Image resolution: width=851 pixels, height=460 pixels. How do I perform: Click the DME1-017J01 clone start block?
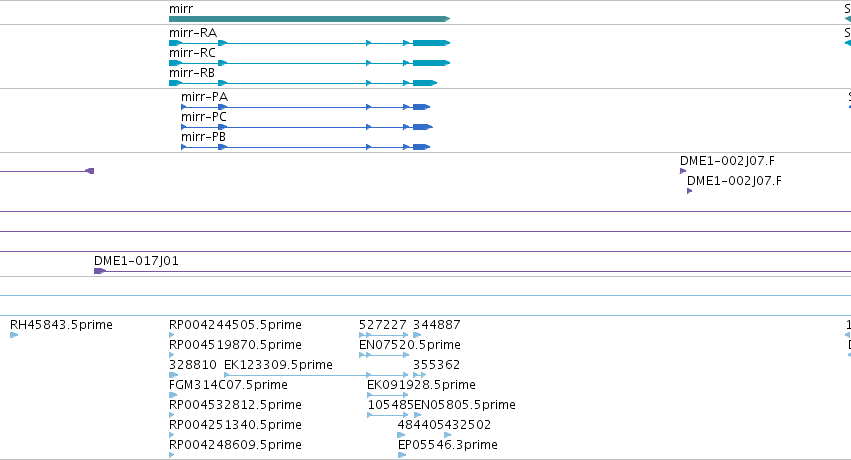point(100,271)
